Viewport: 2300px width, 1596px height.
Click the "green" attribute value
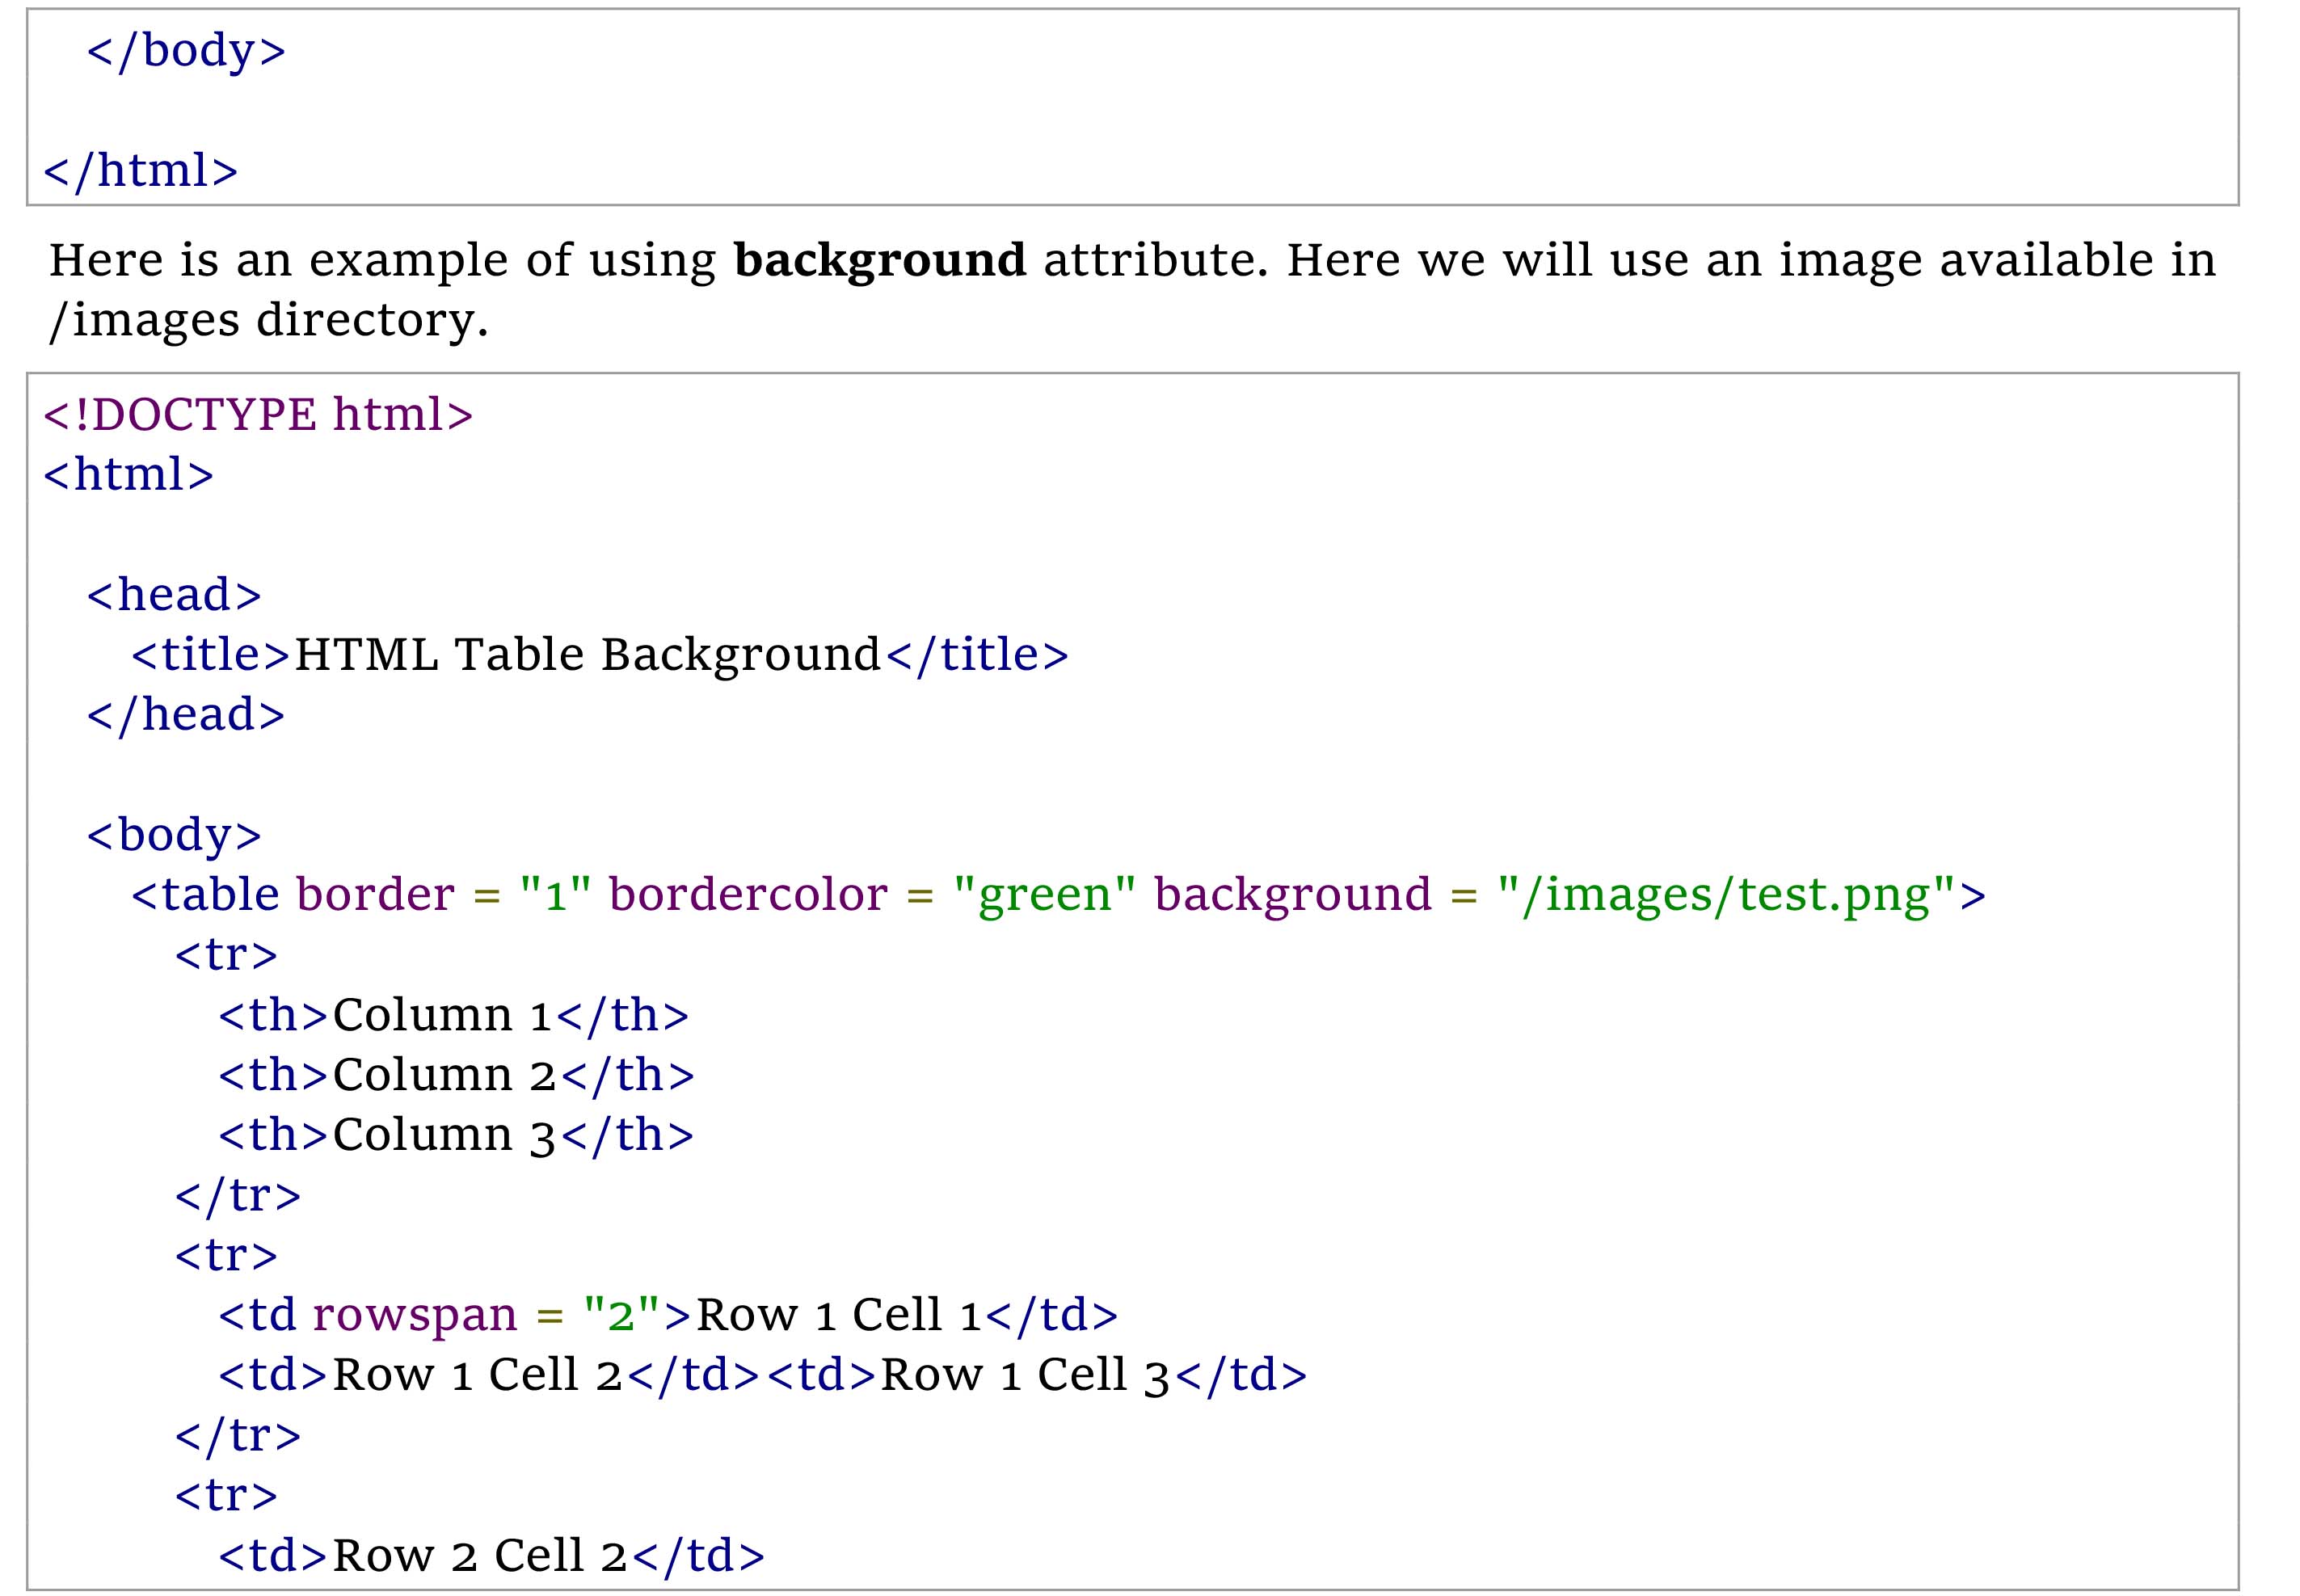(x=1045, y=894)
